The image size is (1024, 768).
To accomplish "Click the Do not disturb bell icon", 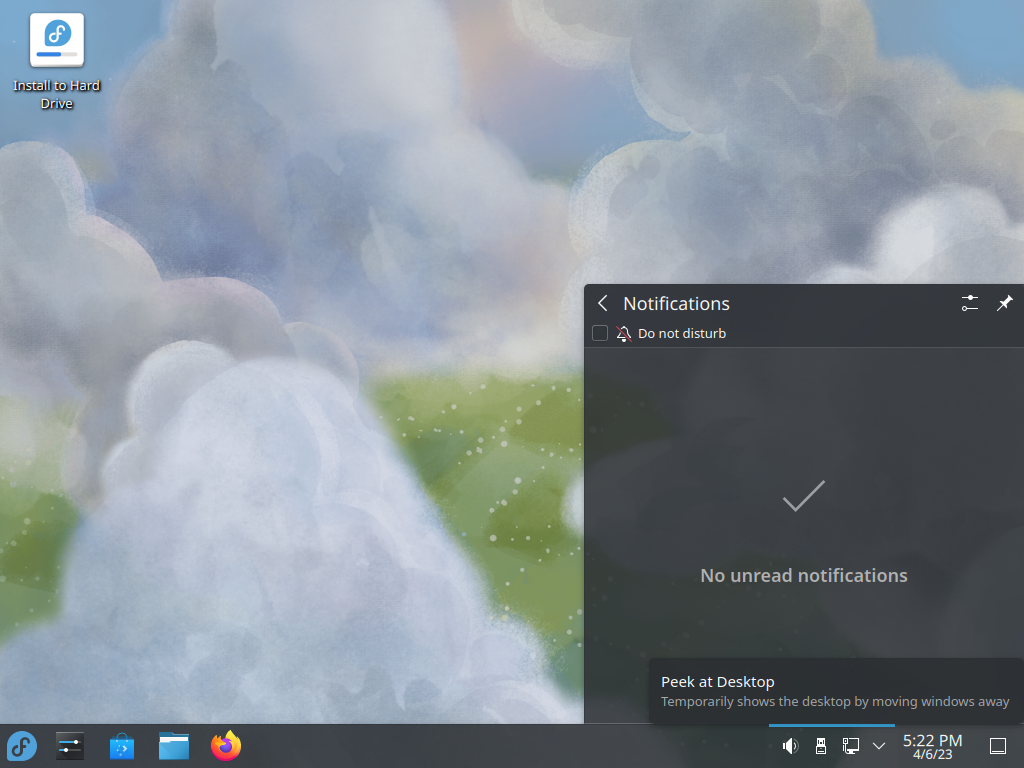I will click(624, 334).
